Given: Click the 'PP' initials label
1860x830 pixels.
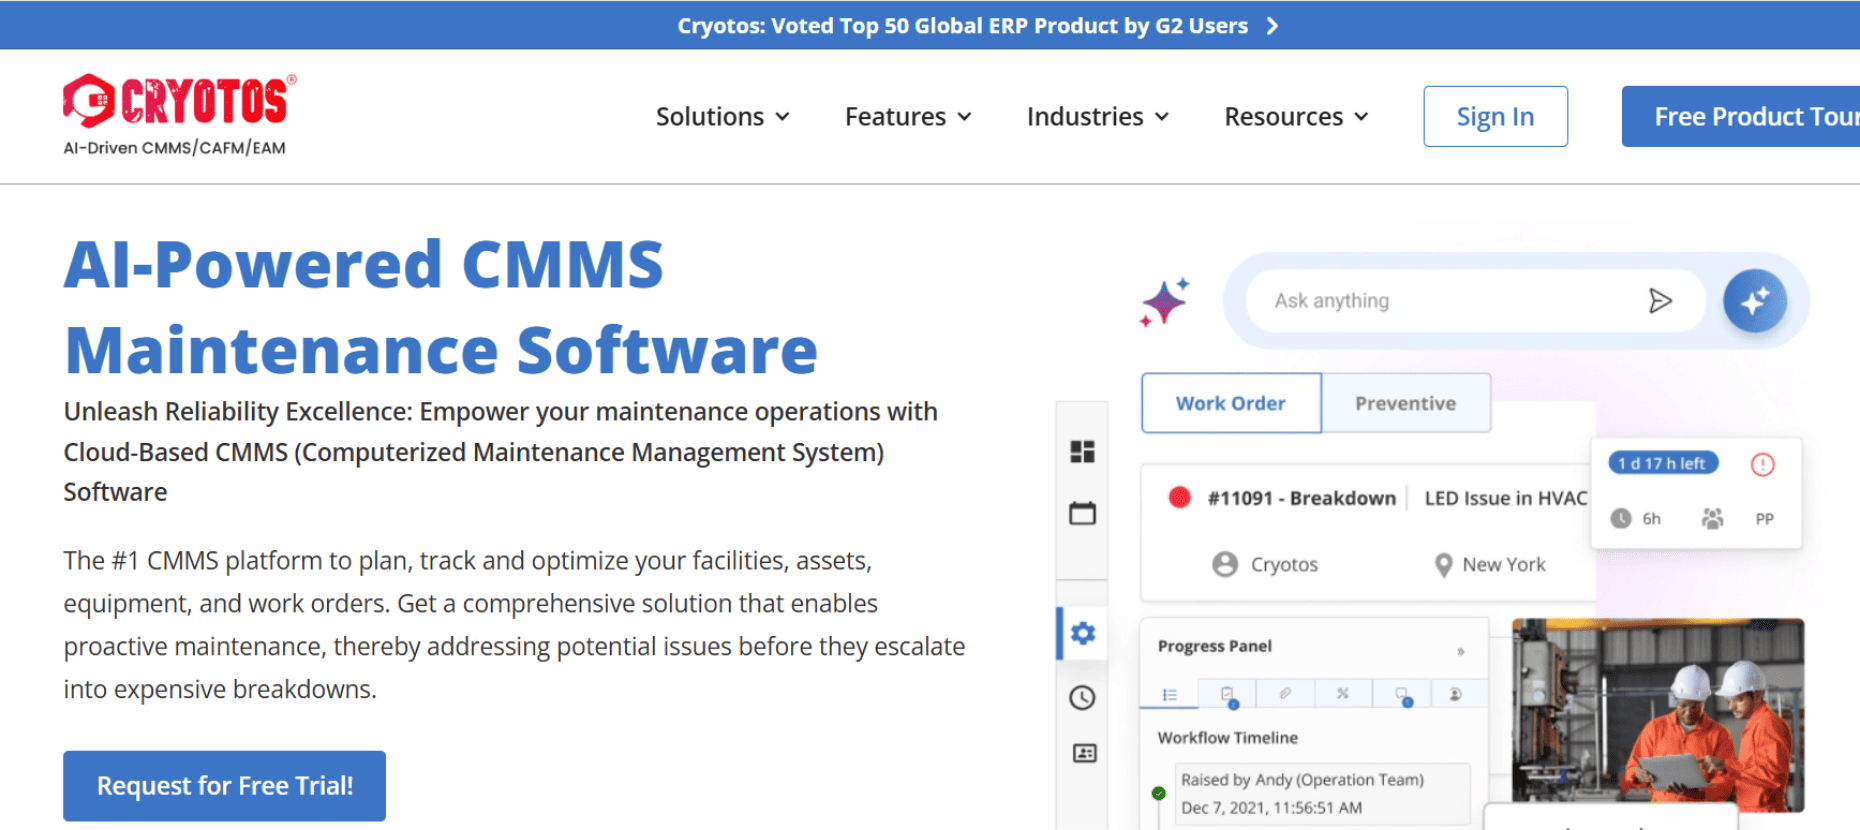Looking at the screenshot, I should coord(1765,519).
